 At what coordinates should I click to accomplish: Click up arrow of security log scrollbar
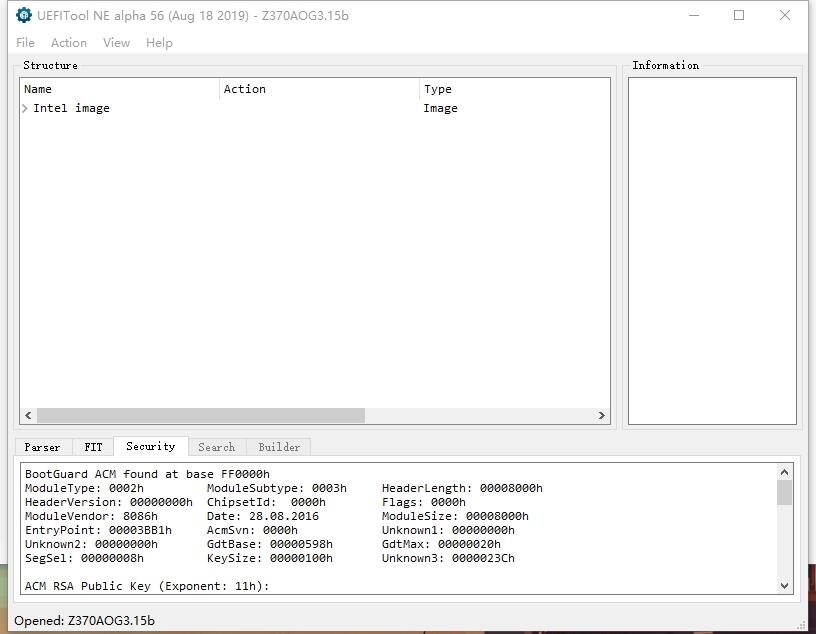point(784,472)
